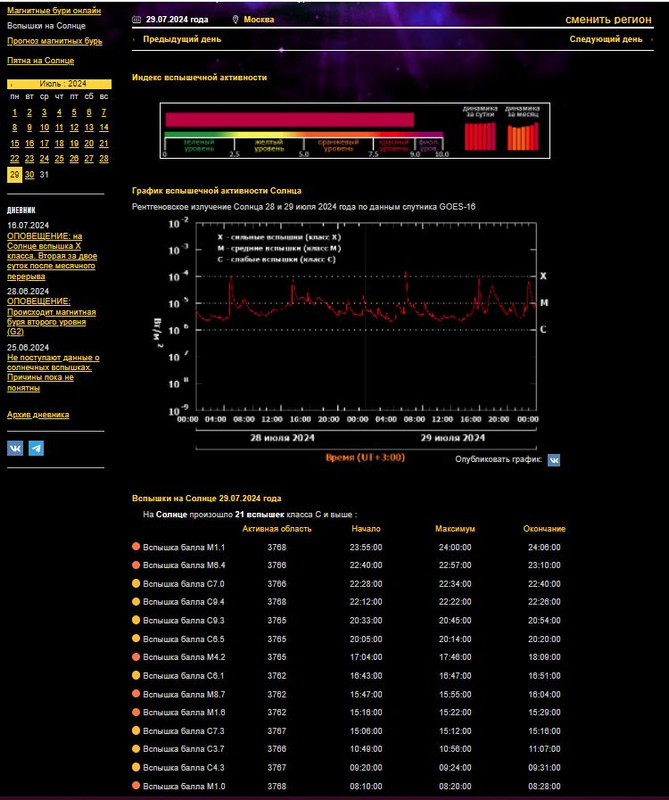
Task: Click Вспышка балла M1.6 text
Action: coord(184,712)
